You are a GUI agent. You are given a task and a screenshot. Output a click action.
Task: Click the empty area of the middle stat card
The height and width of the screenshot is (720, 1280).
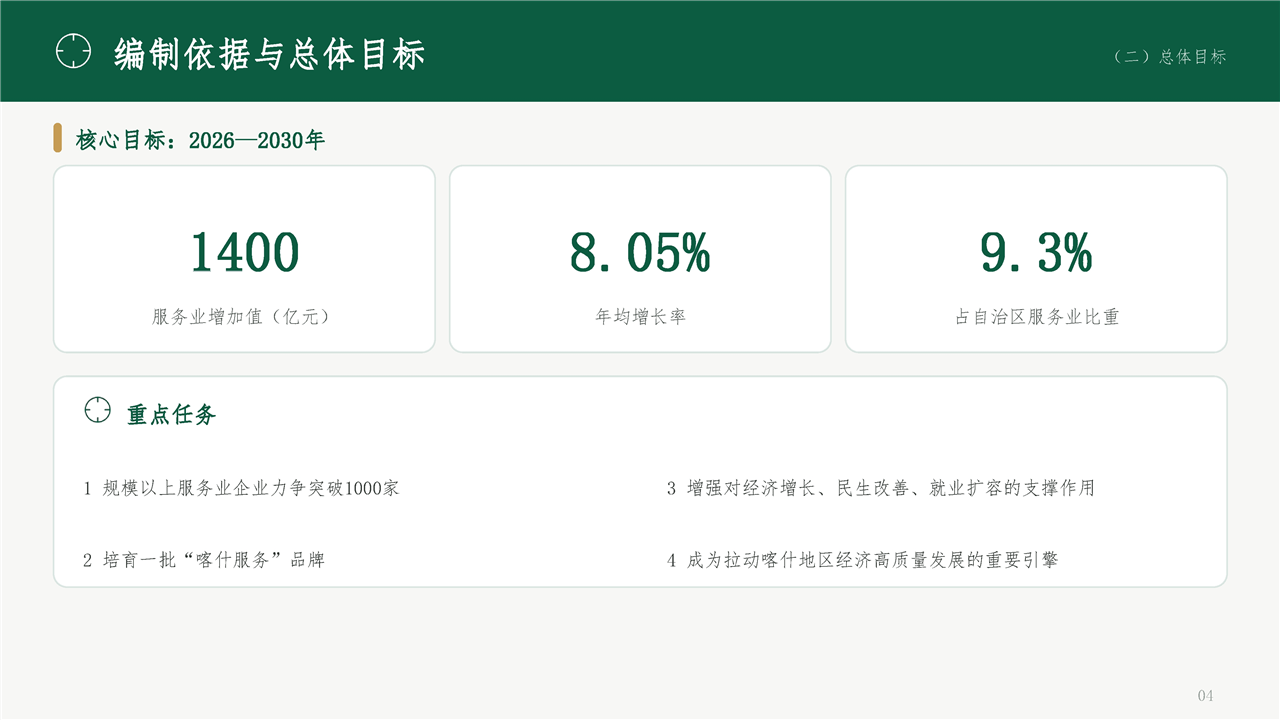click(640, 195)
